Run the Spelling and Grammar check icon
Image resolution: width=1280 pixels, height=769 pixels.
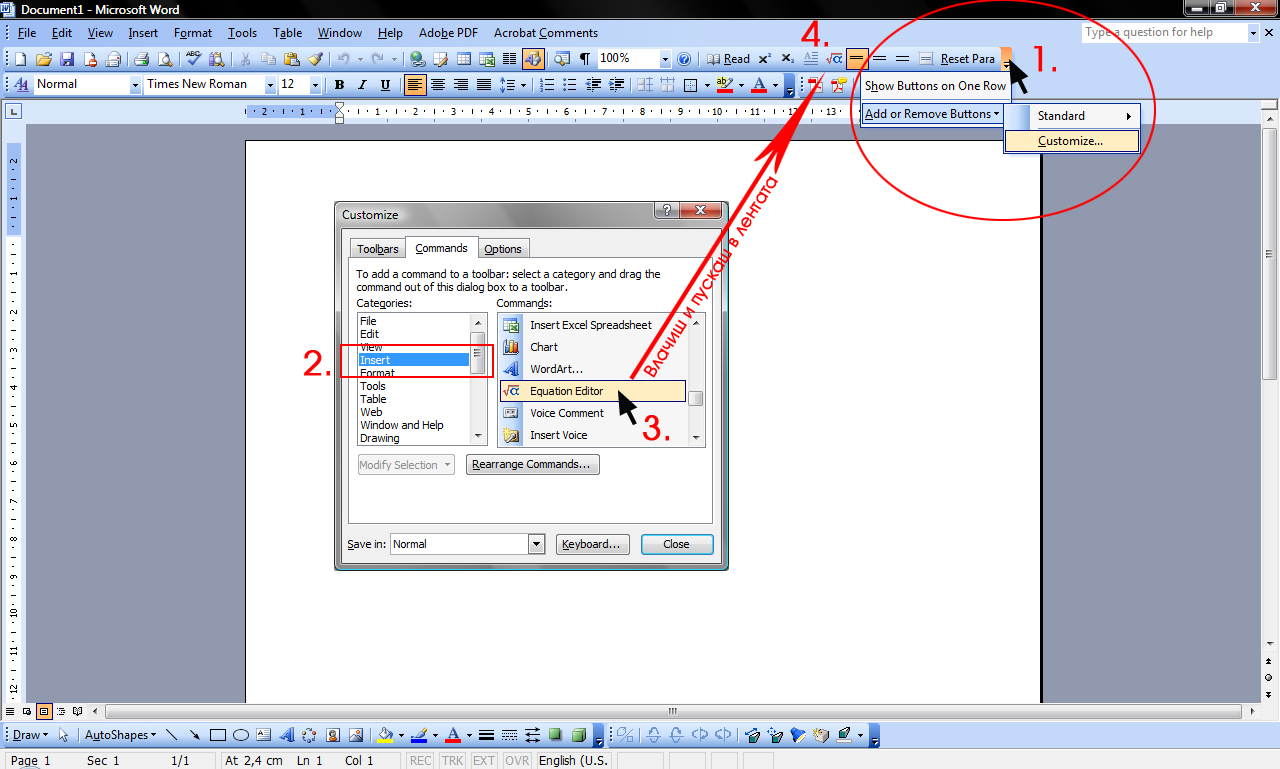point(194,59)
